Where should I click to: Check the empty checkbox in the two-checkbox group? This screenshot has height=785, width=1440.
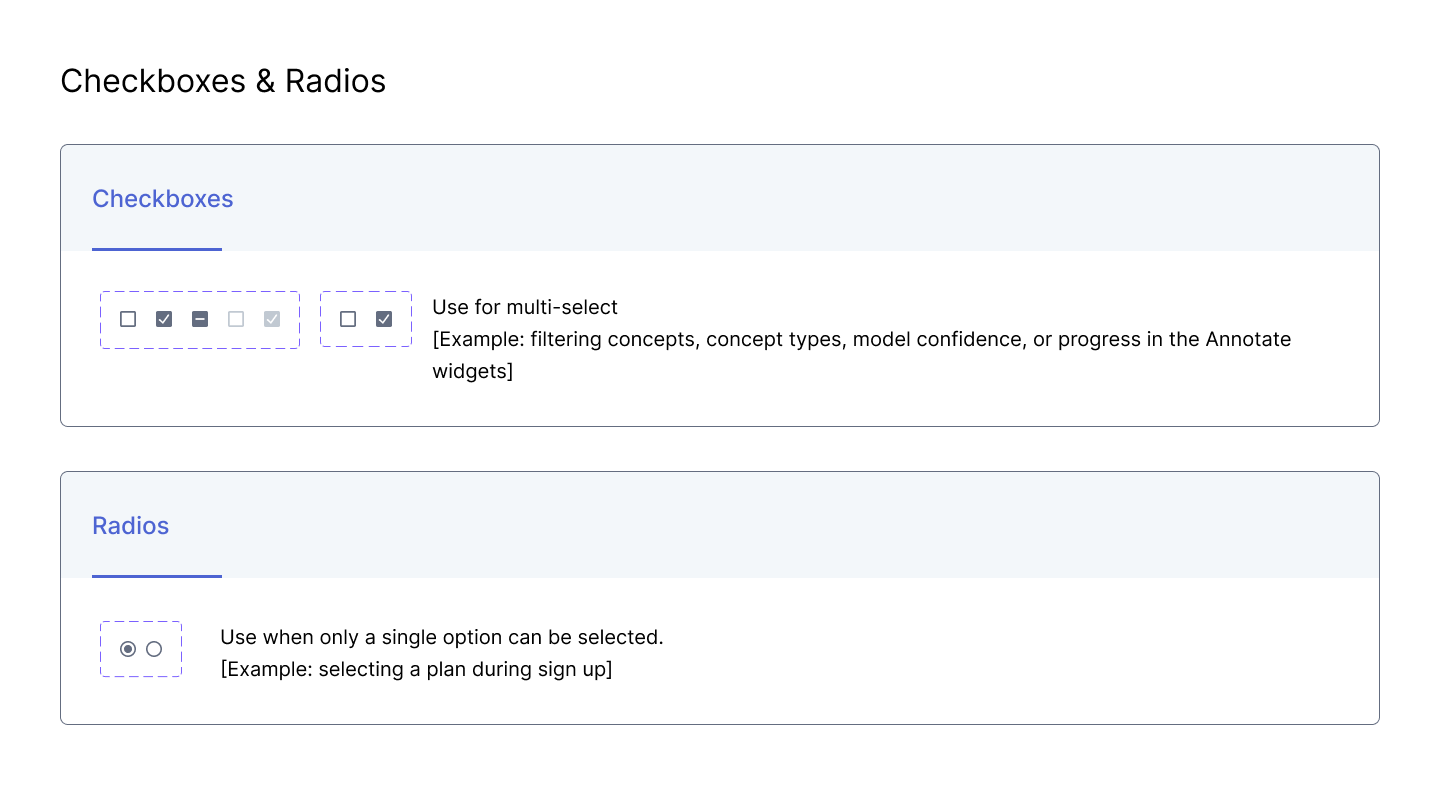pos(348,319)
